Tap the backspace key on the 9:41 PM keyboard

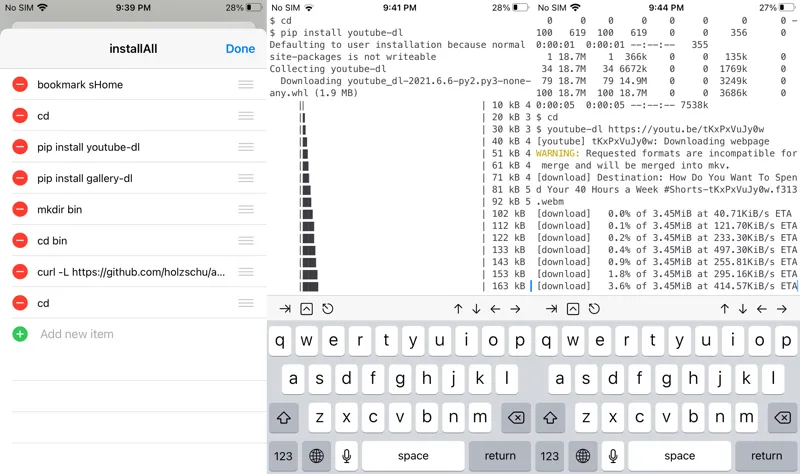pyautogui.click(x=516, y=417)
